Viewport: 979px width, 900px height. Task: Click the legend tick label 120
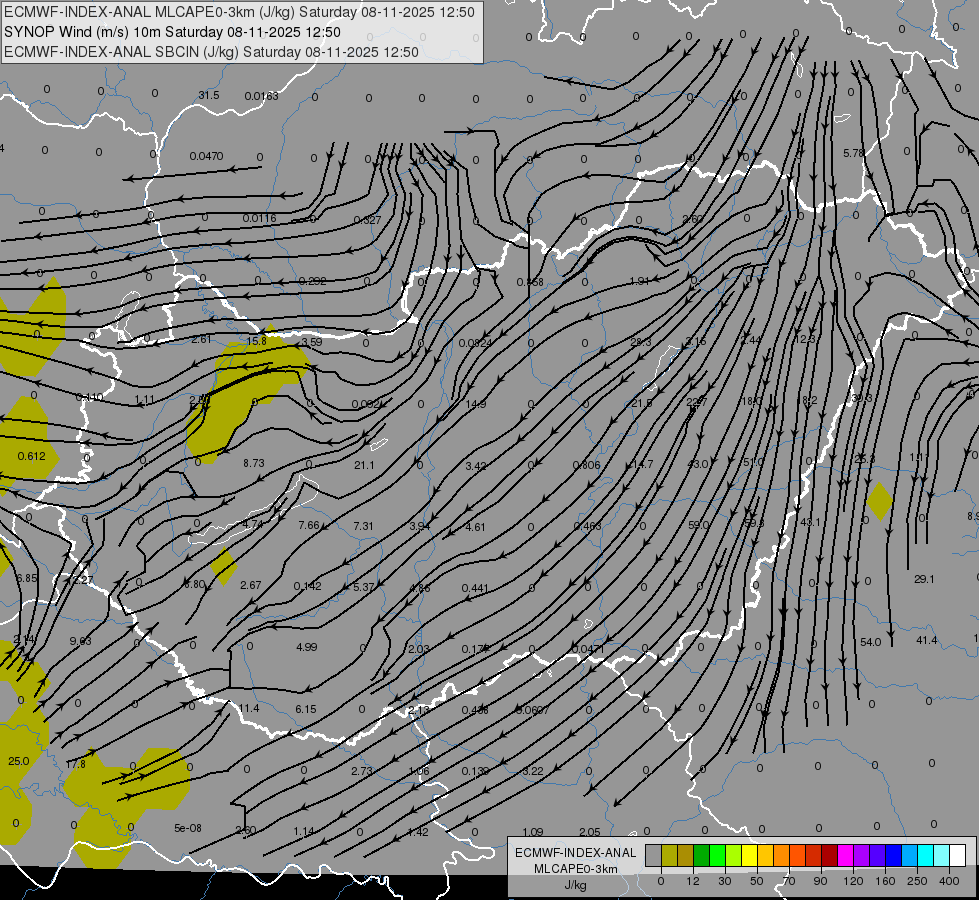click(x=853, y=881)
